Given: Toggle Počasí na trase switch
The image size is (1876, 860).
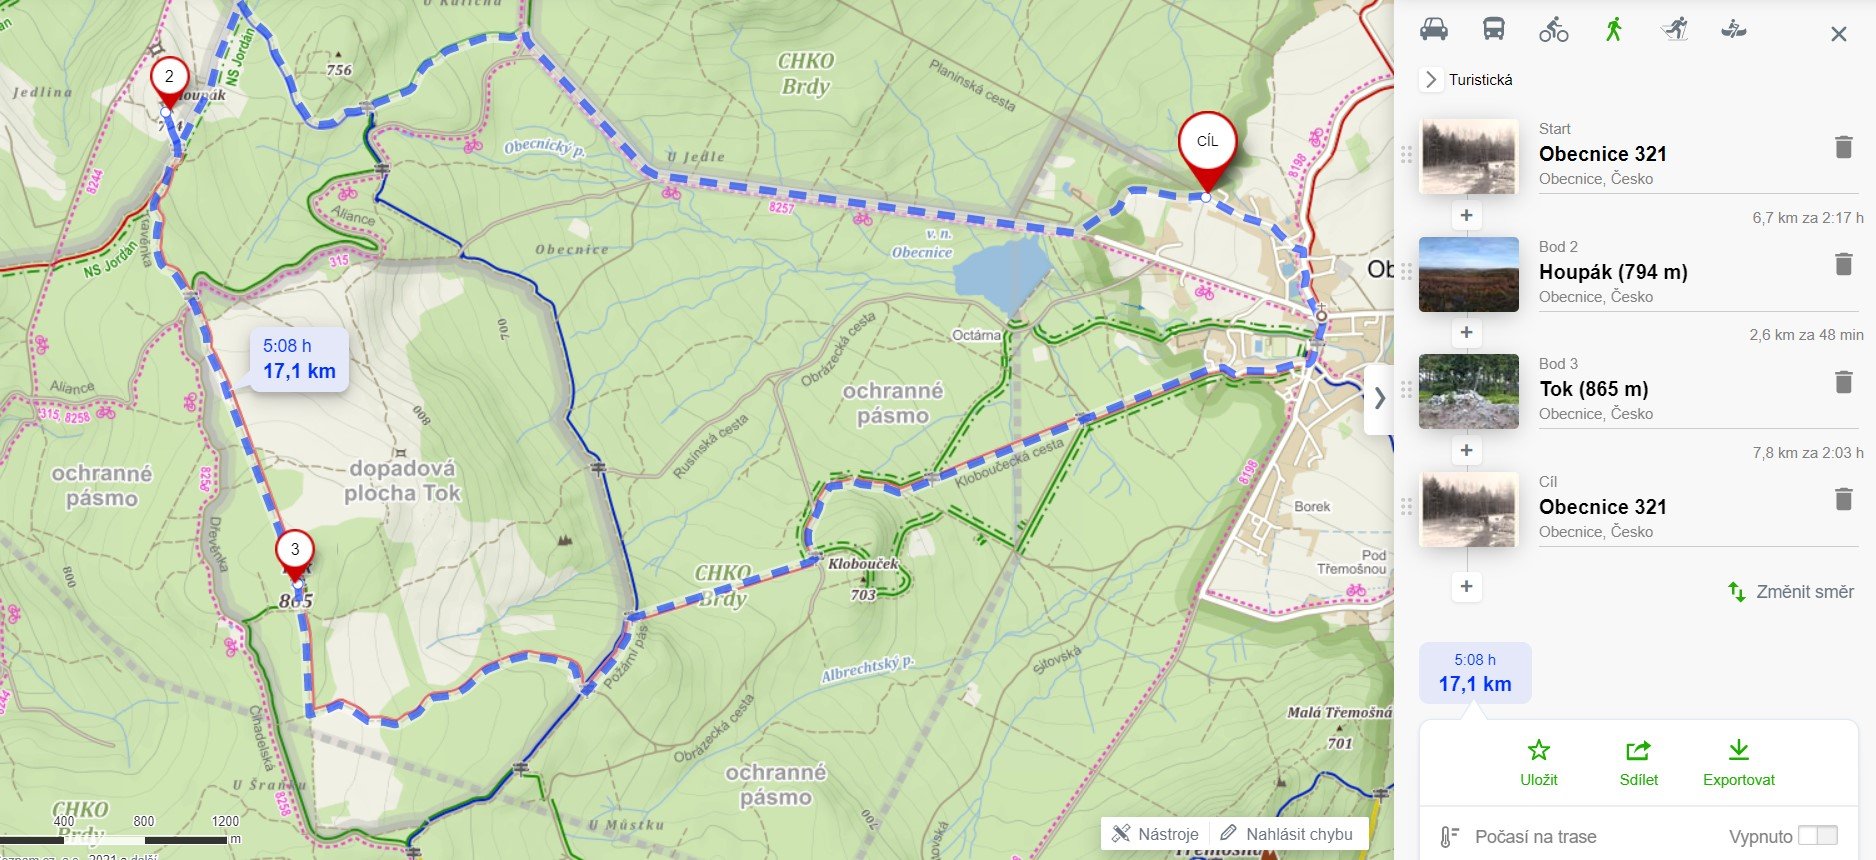Looking at the screenshot, I should click(x=1817, y=836).
